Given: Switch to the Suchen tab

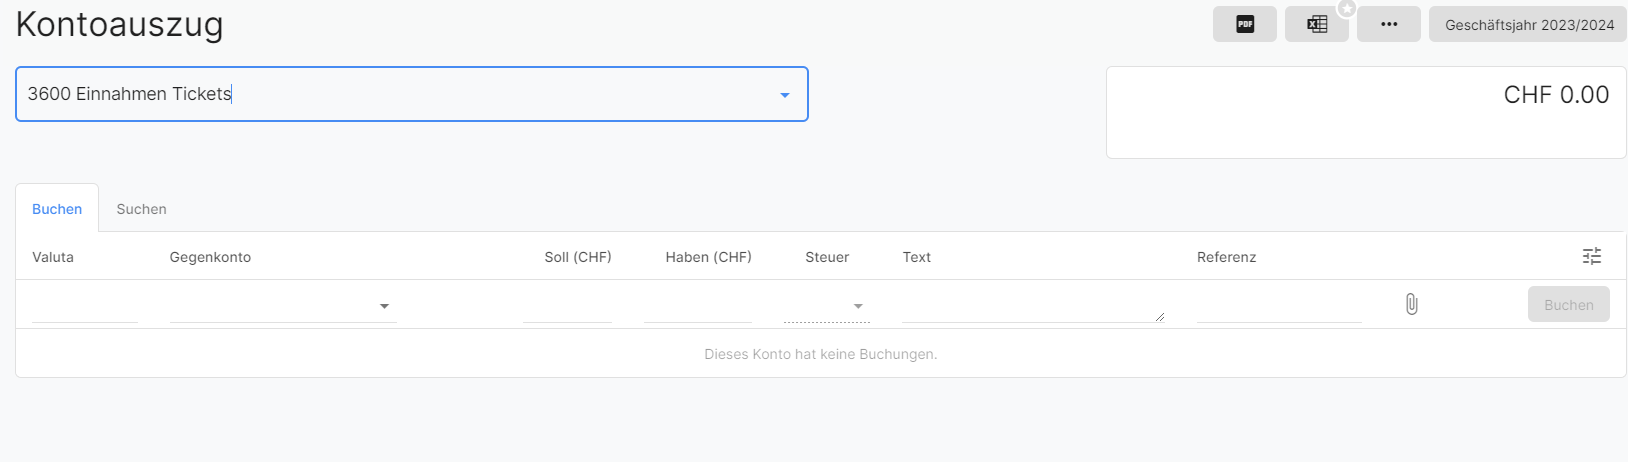Looking at the screenshot, I should pos(141,209).
